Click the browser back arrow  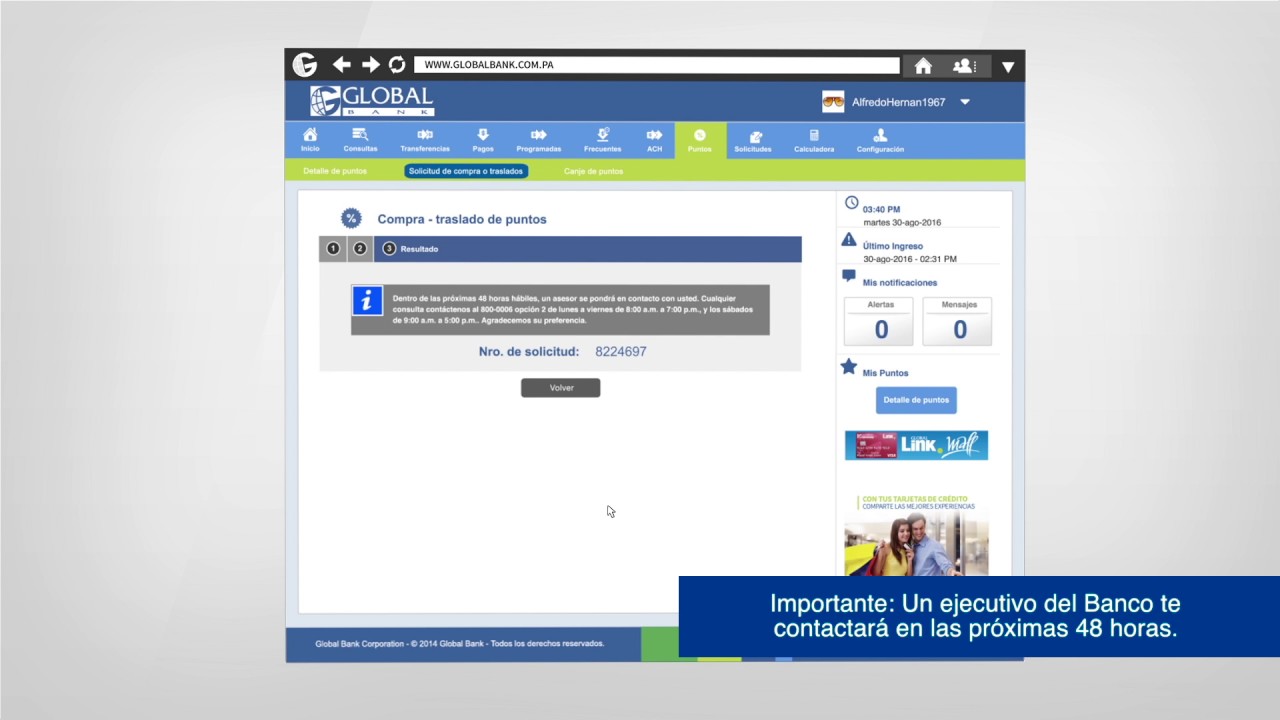tap(341, 65)
